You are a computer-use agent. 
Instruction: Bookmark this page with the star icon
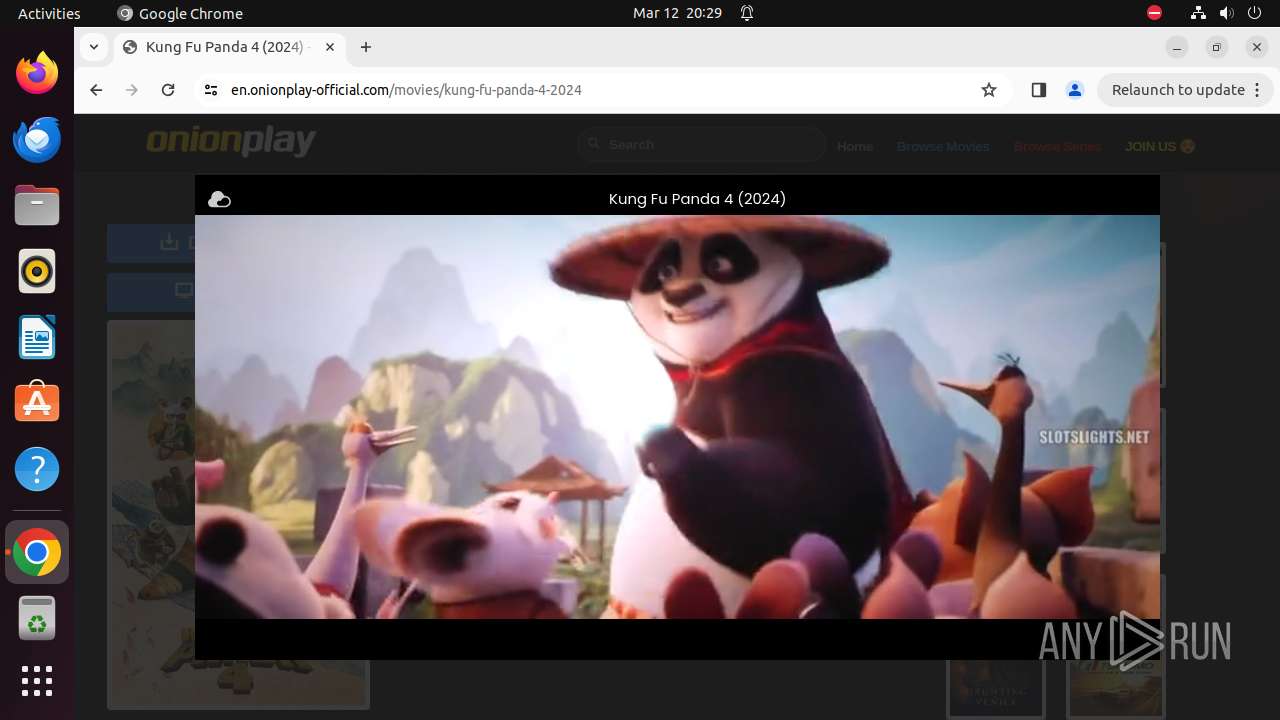989,90
